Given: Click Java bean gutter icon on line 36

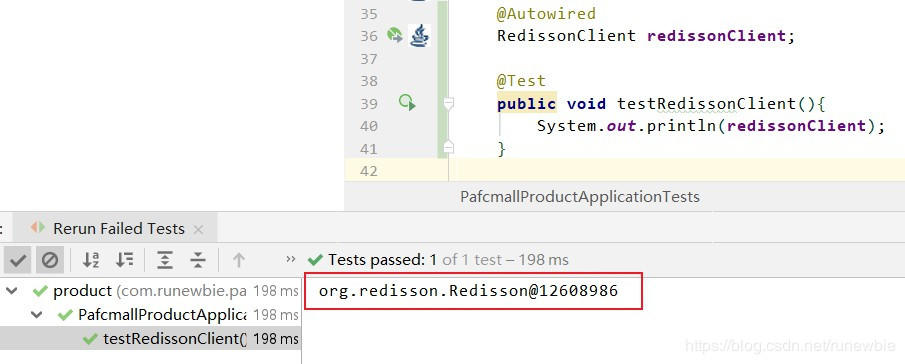Looking at the screenshot, I should 420,36.
